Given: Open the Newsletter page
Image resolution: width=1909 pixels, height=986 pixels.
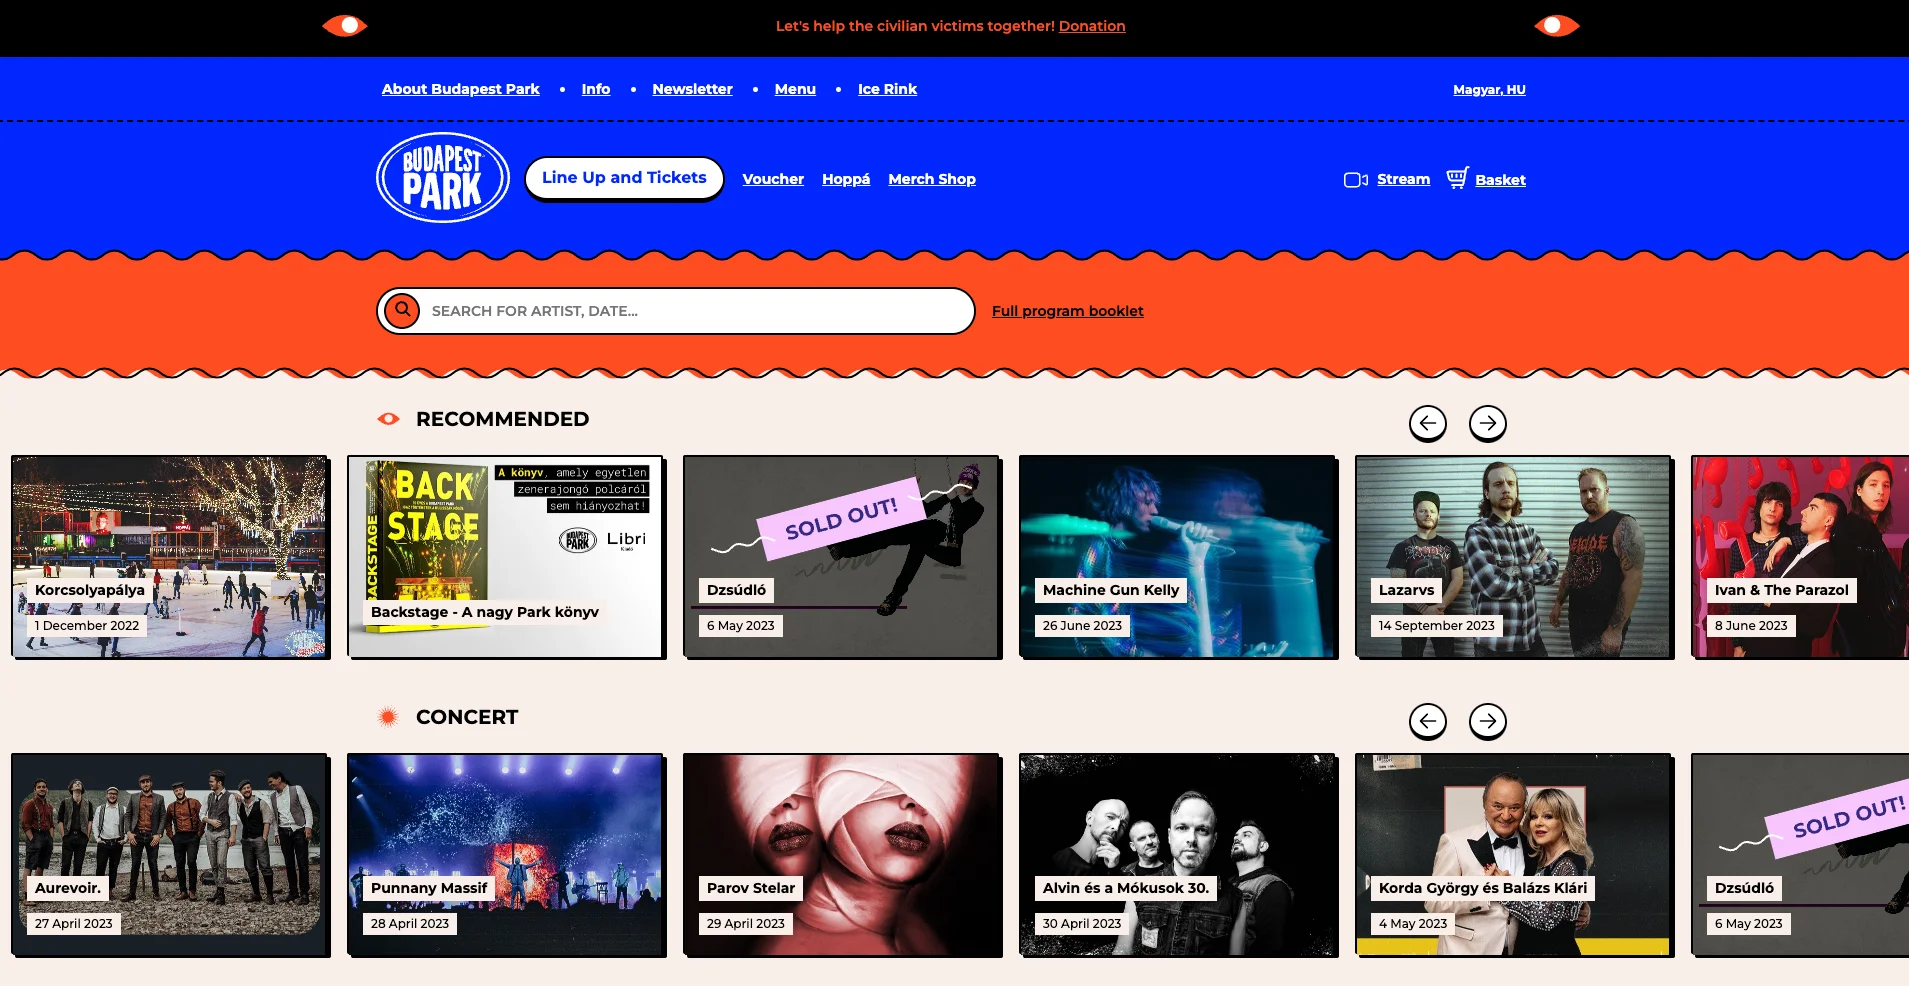Looking at the screenshot, I should coord(693,89).
